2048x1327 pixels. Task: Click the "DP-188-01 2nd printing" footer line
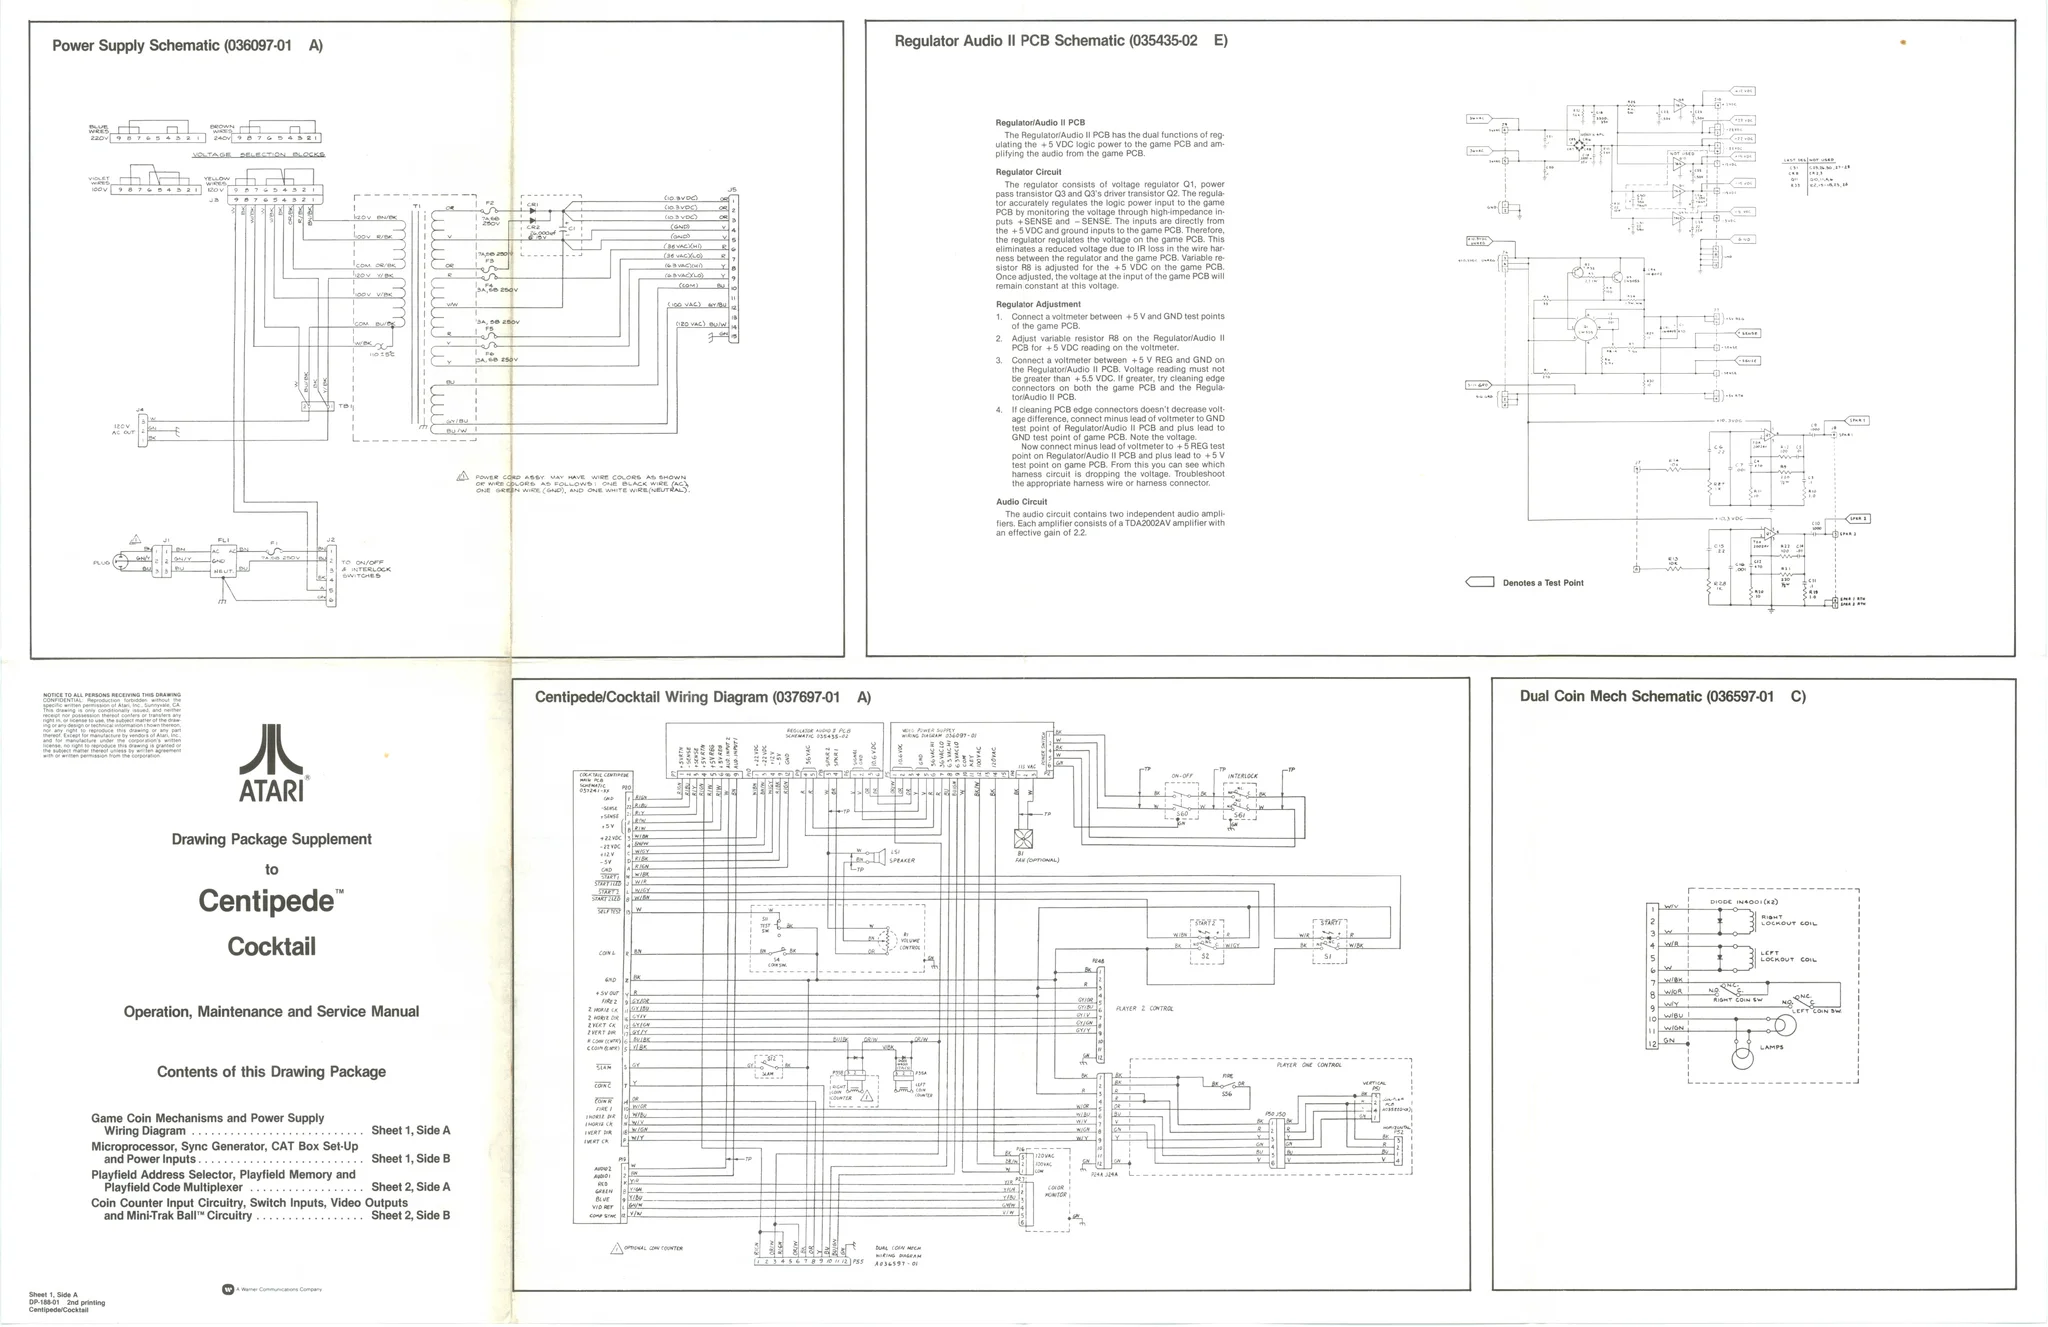(67, 1302)
